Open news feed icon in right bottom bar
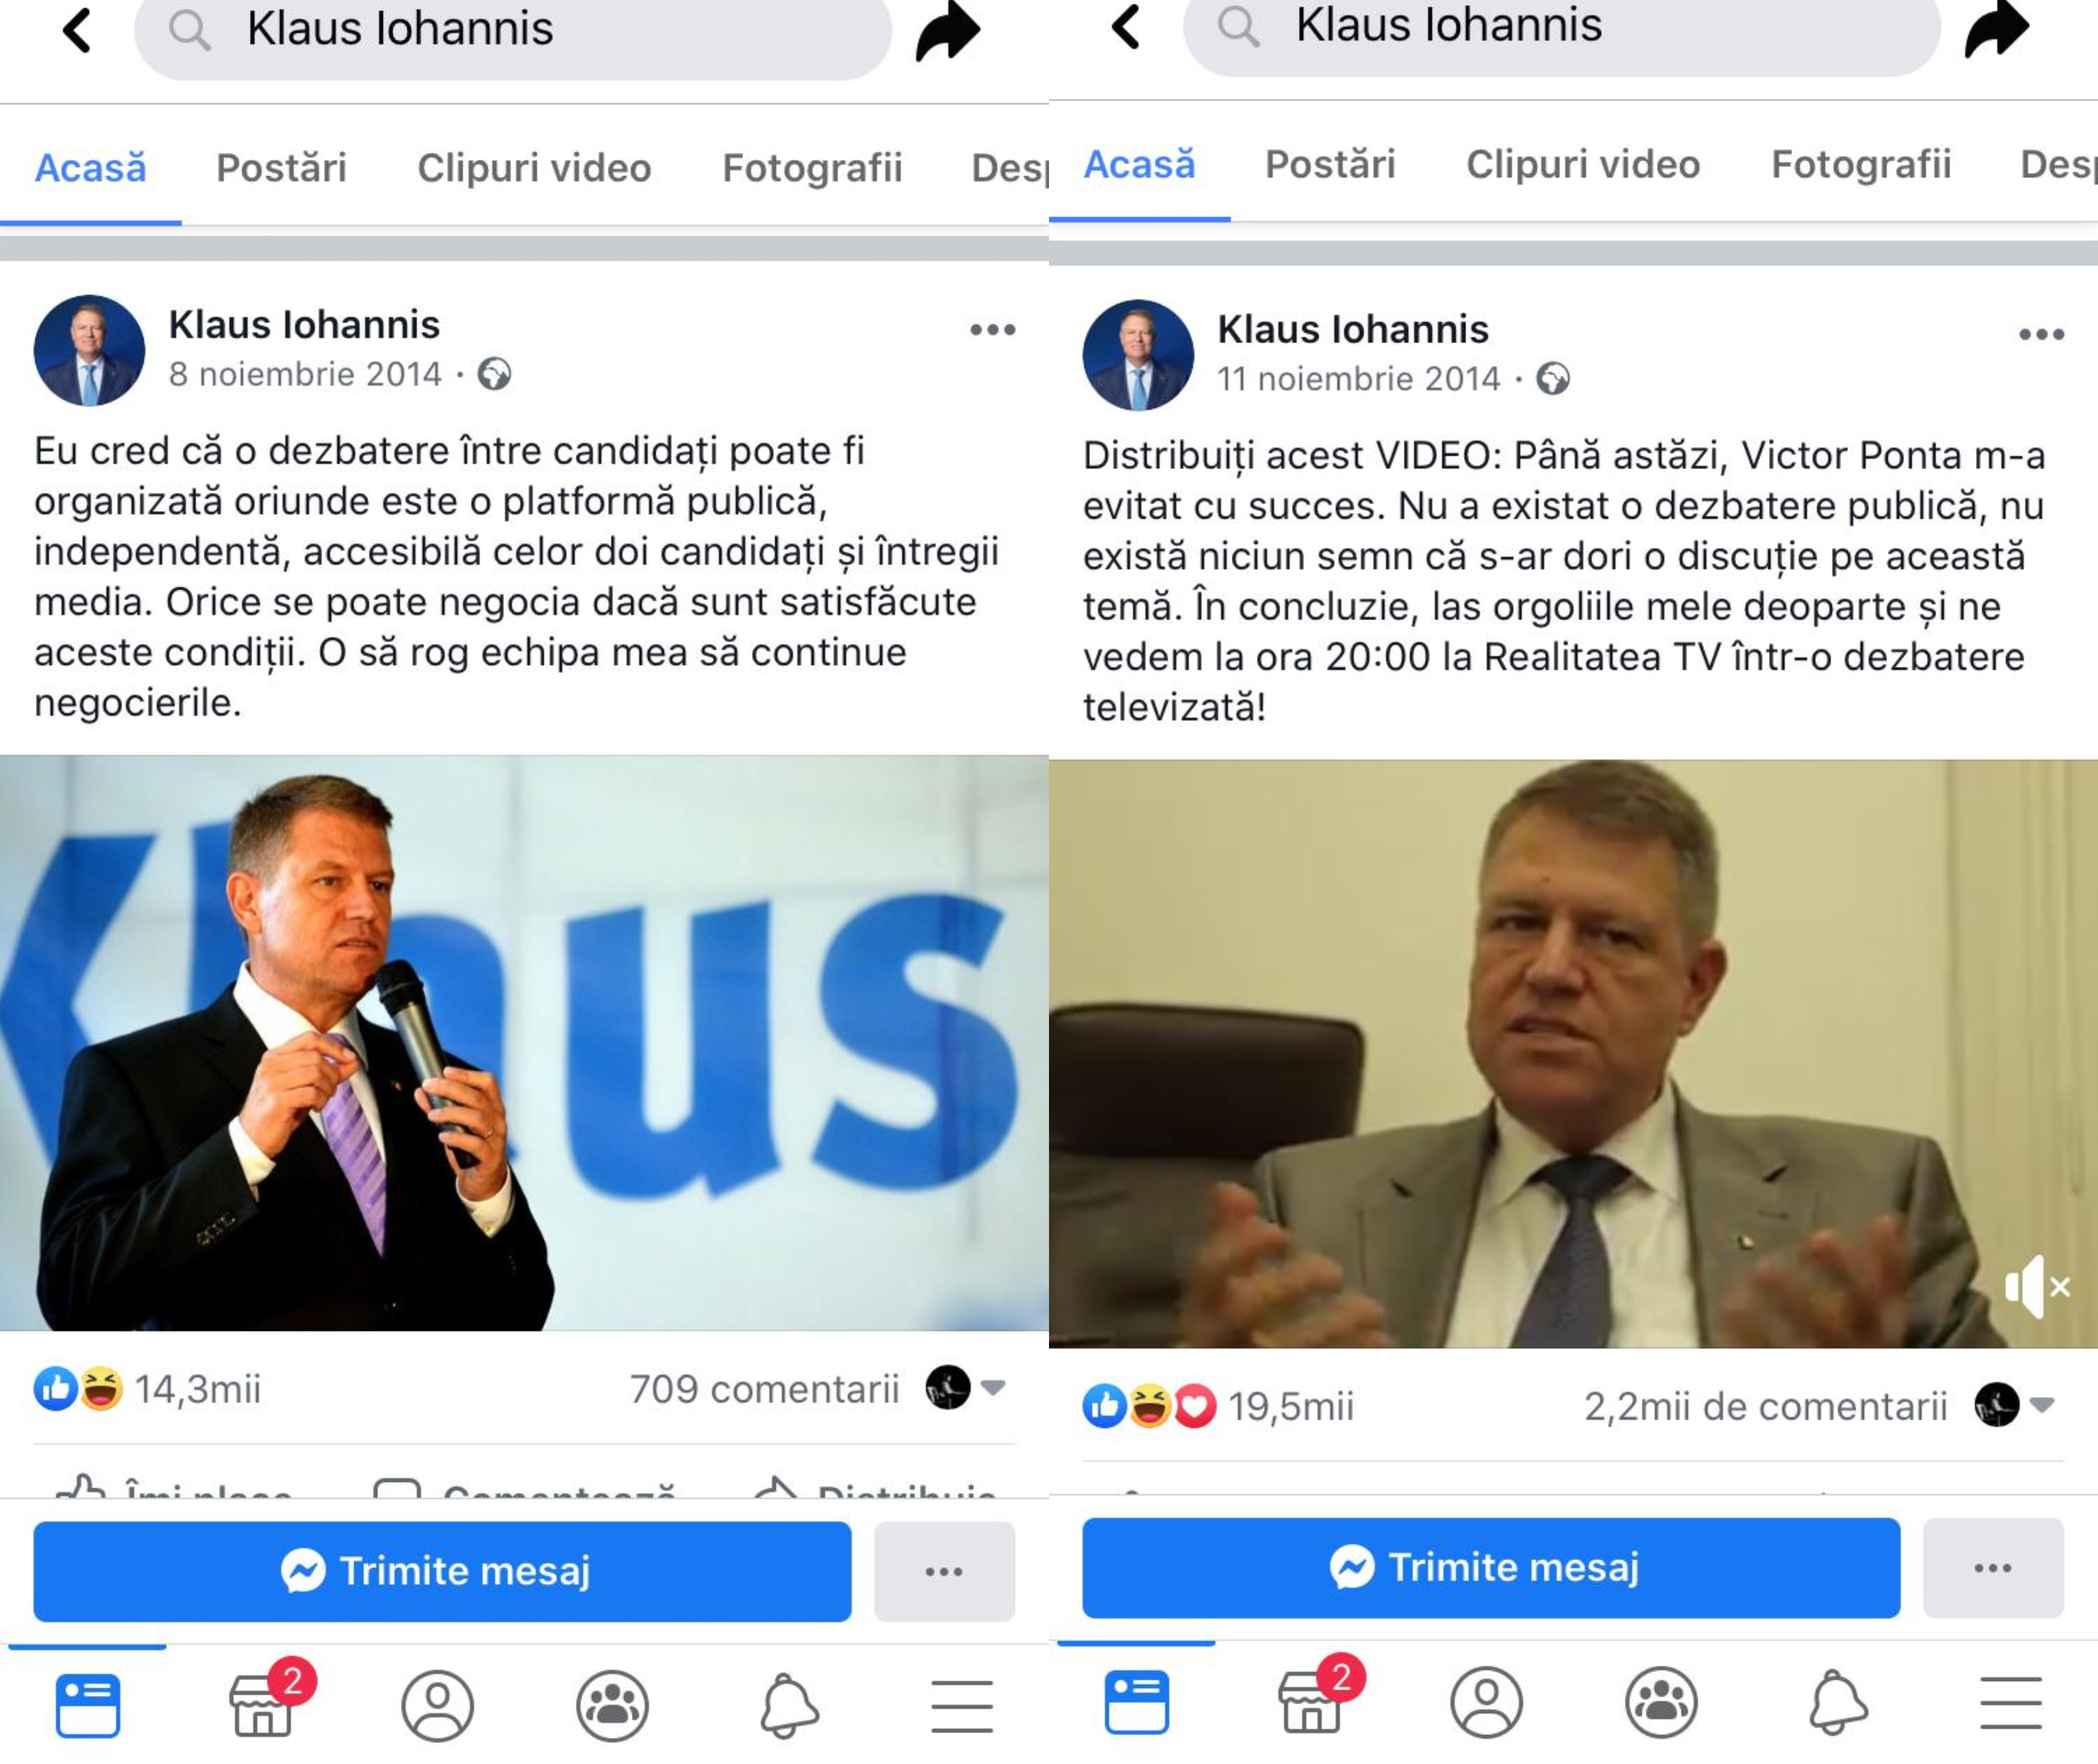Screen dimensions: 2098x1764 point(1136,1701)
